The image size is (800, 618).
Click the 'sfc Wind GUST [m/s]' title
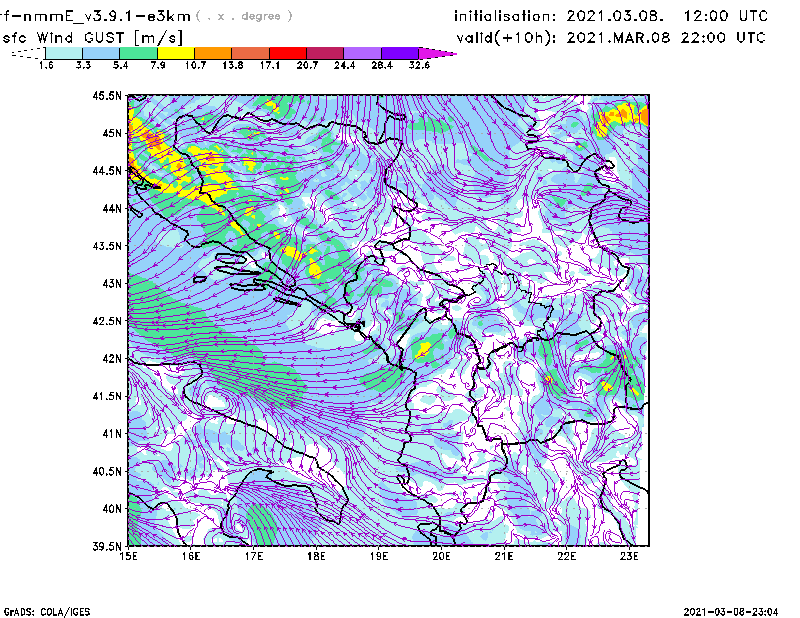[92, 38]
